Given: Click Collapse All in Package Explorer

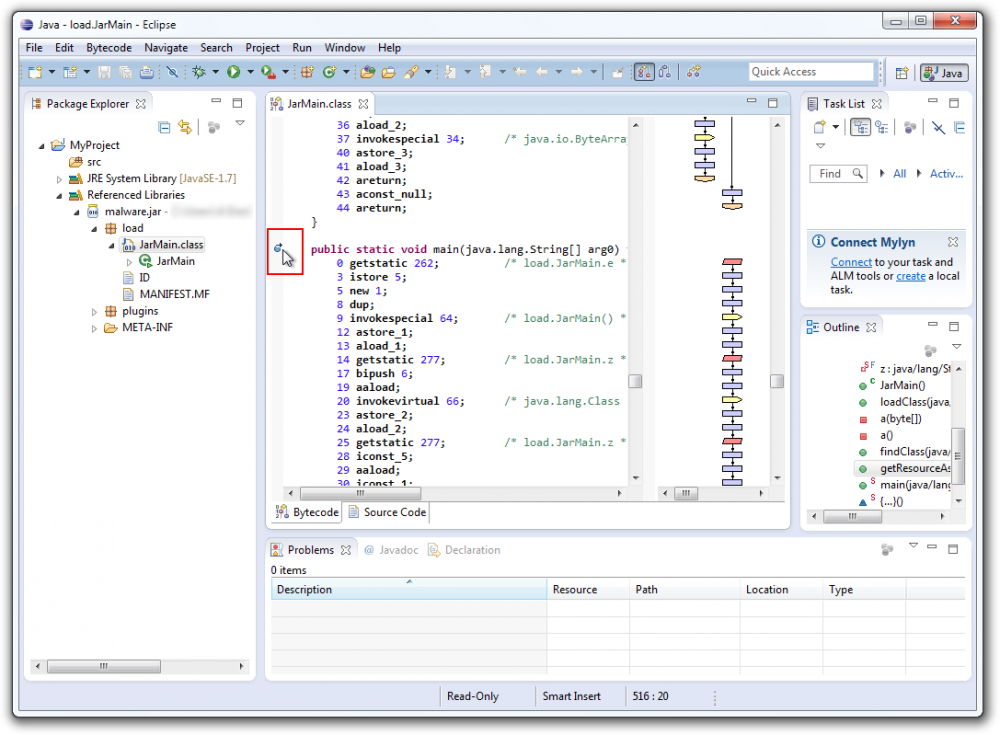Looking at the screenshot, I should [x=164, y=127].
